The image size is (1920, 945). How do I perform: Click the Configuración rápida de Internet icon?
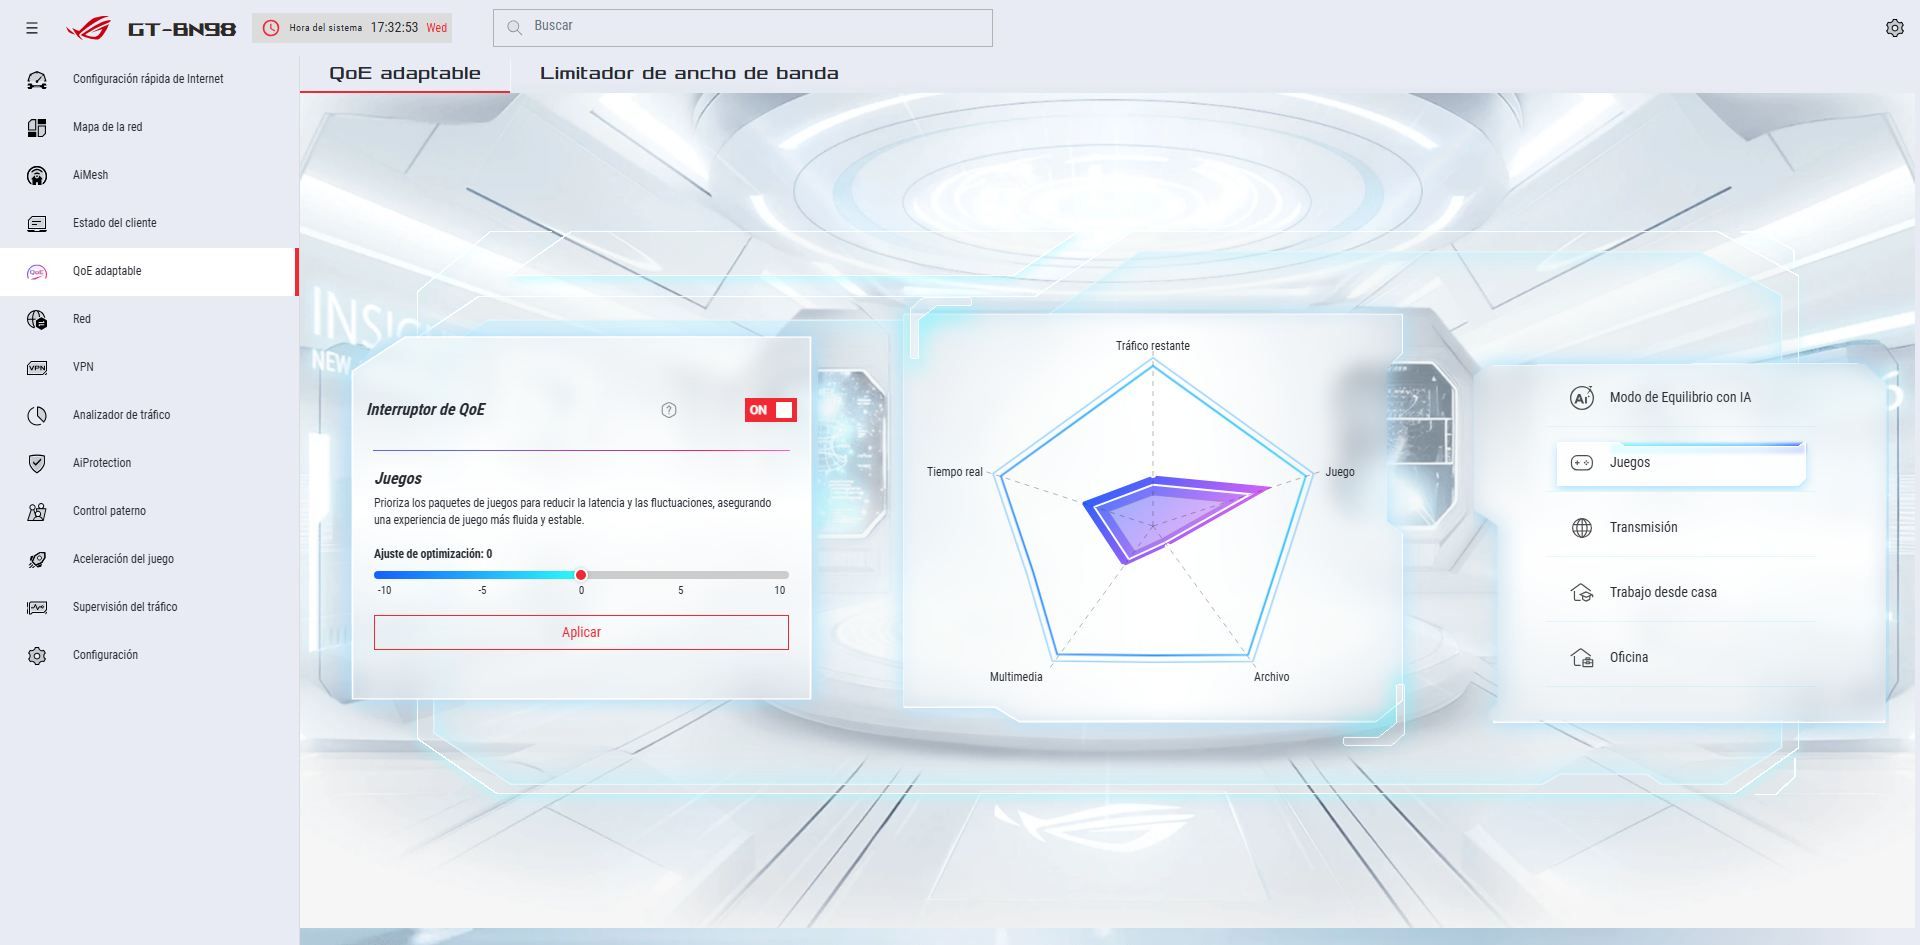(x=37, y=79)
